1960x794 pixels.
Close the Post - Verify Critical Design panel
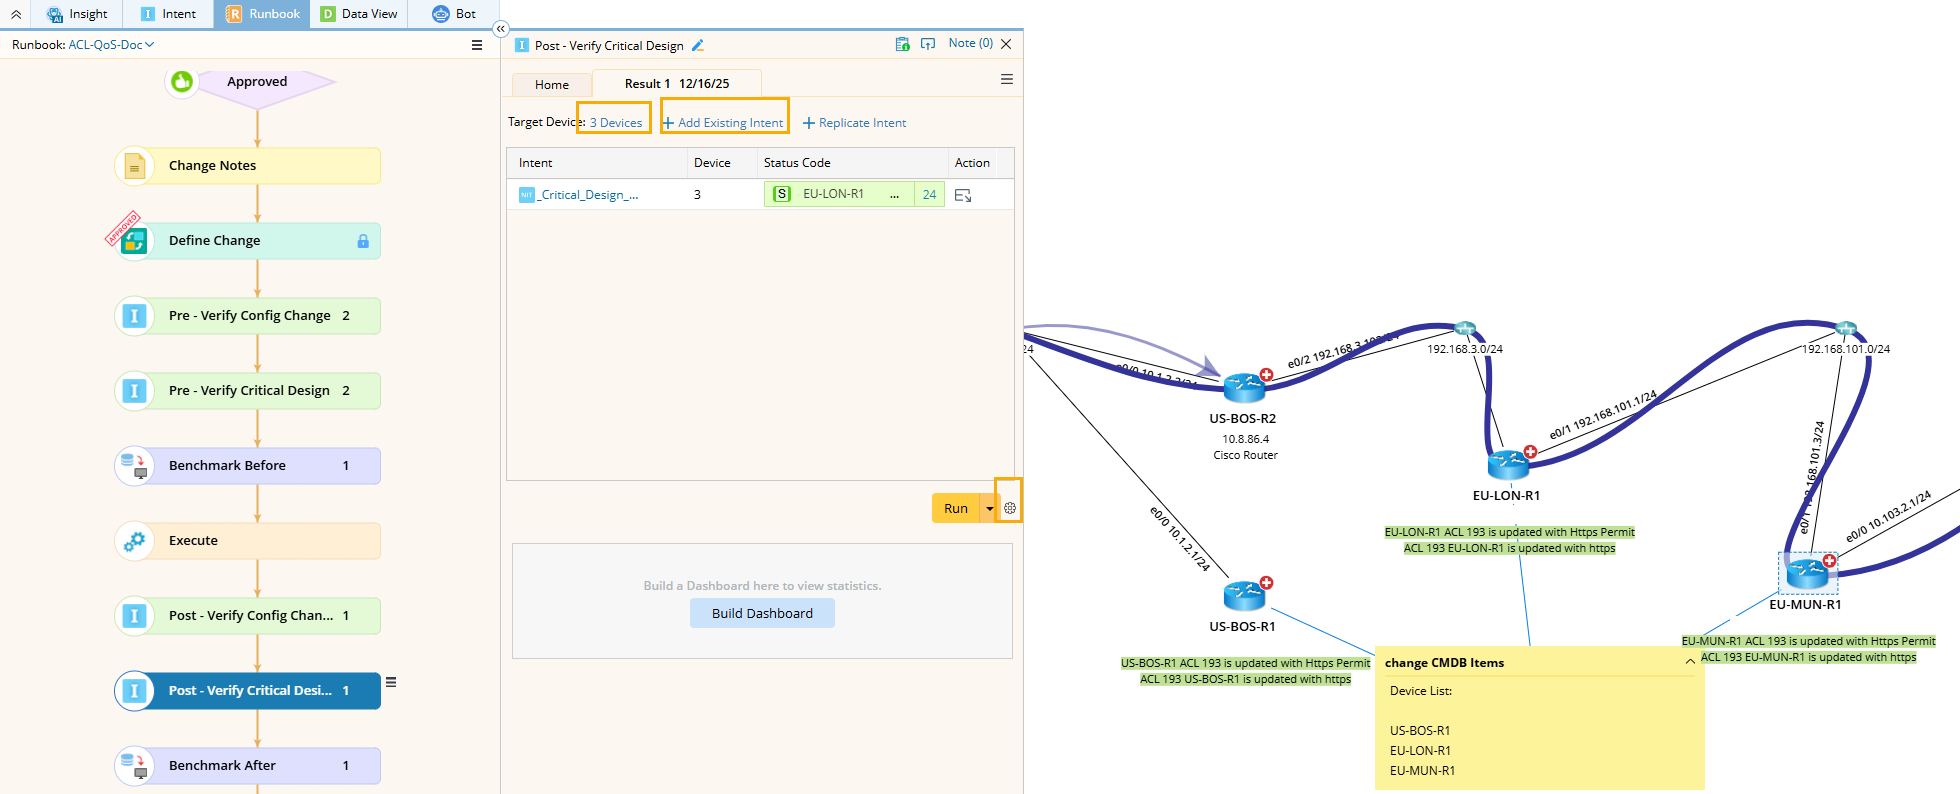[x=1006, y=44]
